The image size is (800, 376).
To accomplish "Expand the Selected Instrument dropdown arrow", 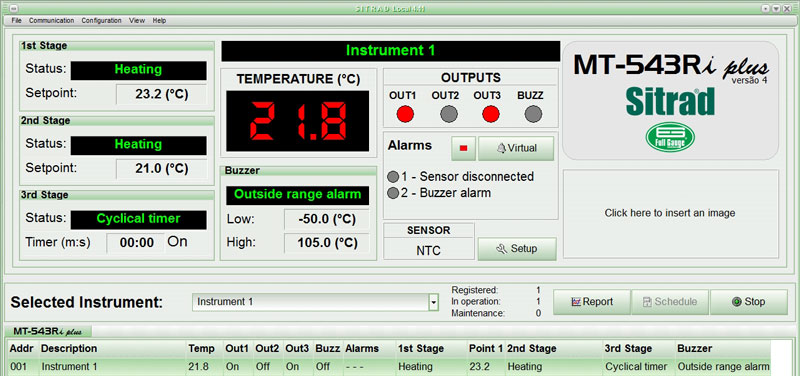I will [433, 302].
